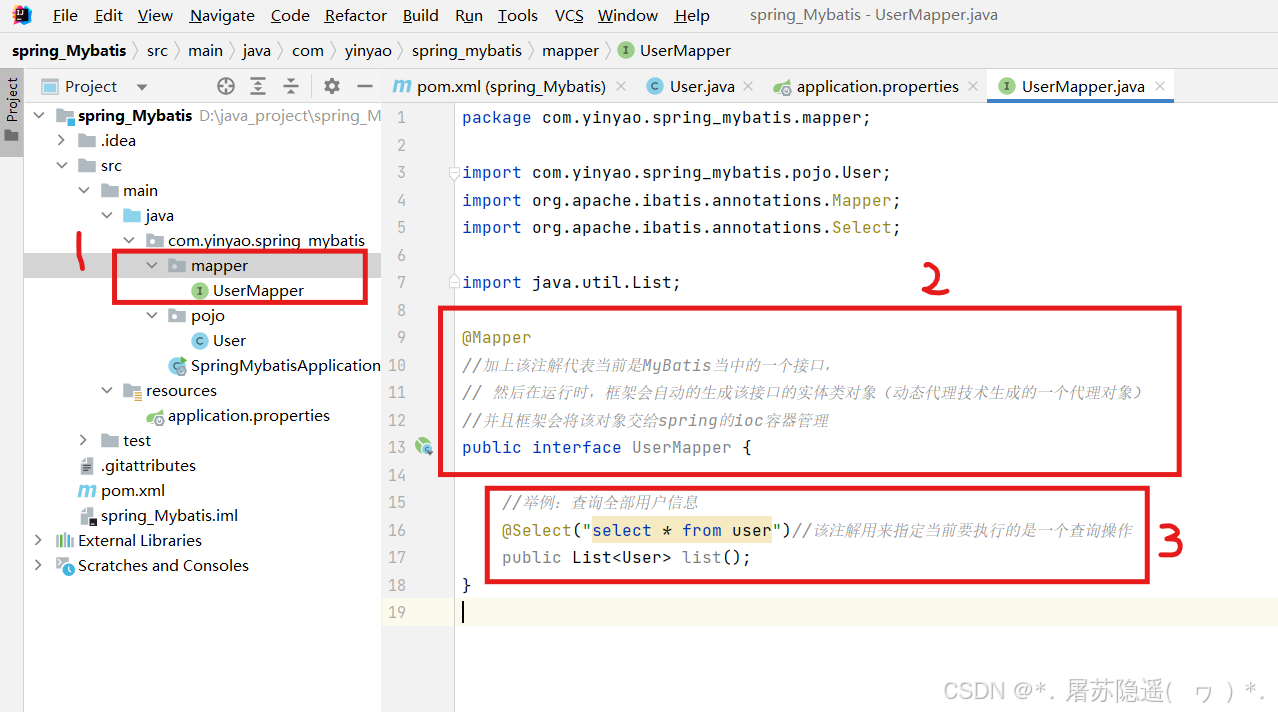Collapse com.yinyao.spring_mybatis package arrow
The image size is (1278, 712).
tap(129, 241)
